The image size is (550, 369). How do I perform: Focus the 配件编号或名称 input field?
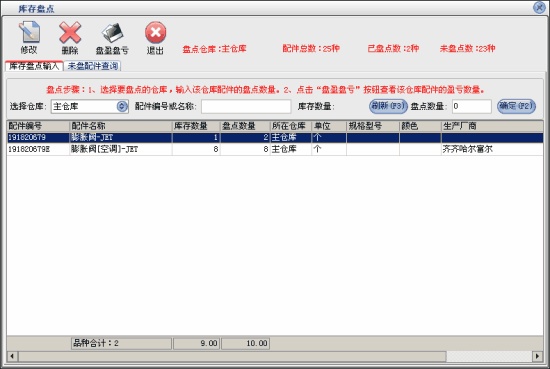[246, 106]
